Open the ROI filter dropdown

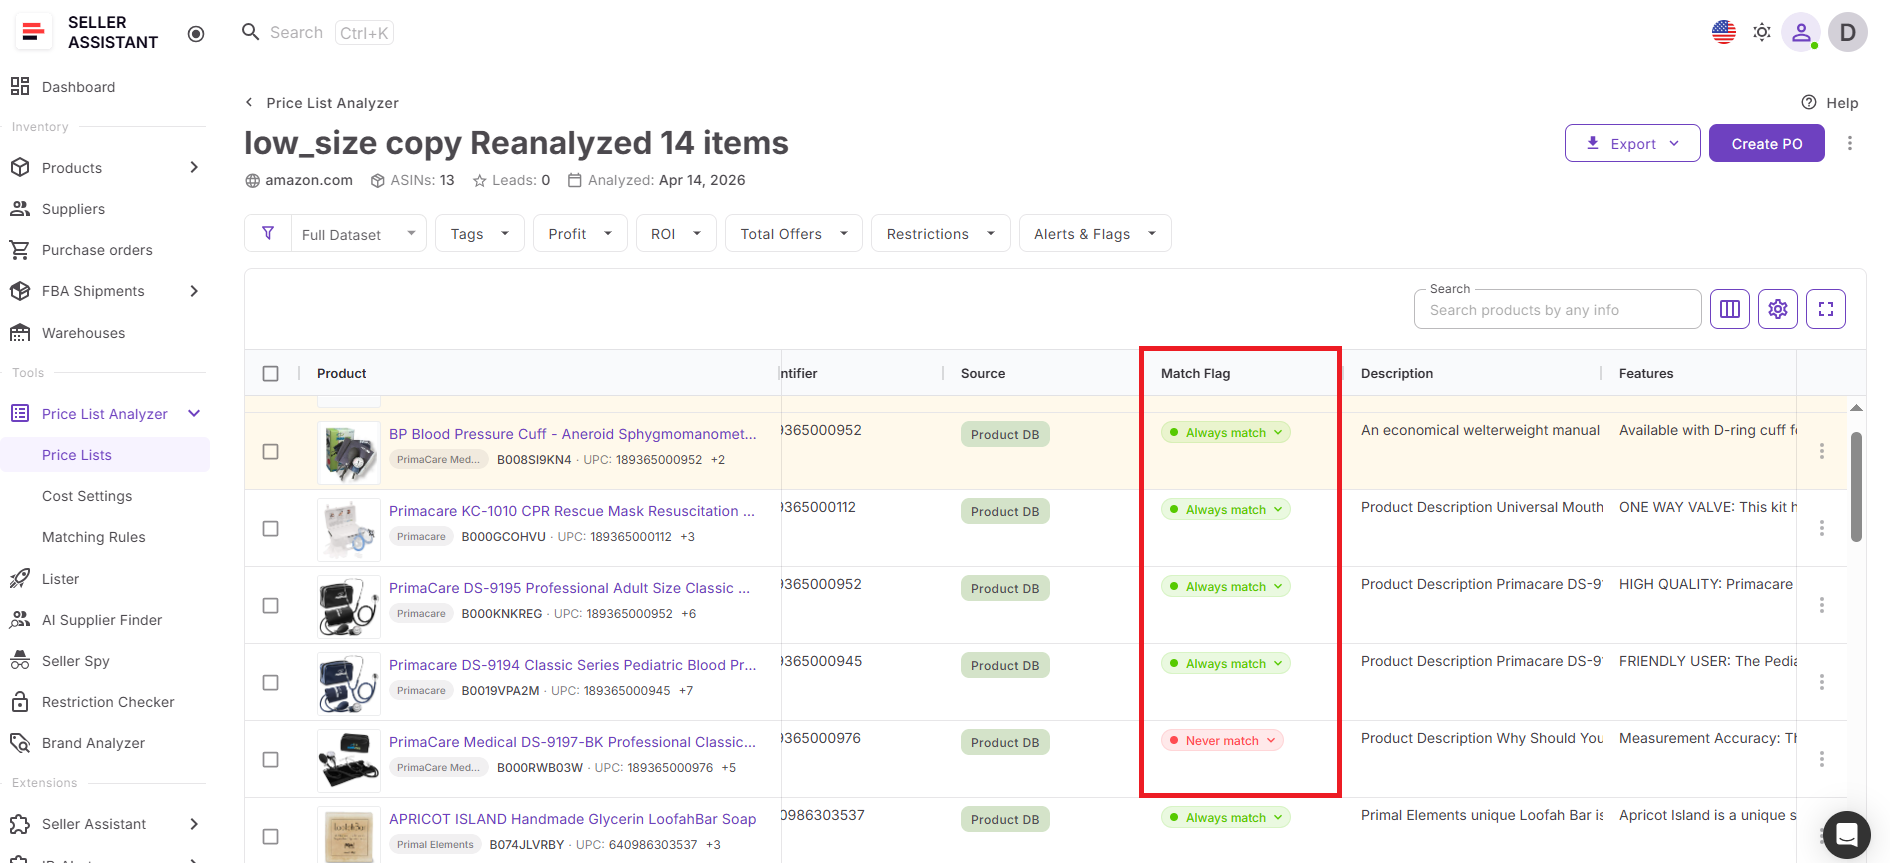[x=676, y=233]
